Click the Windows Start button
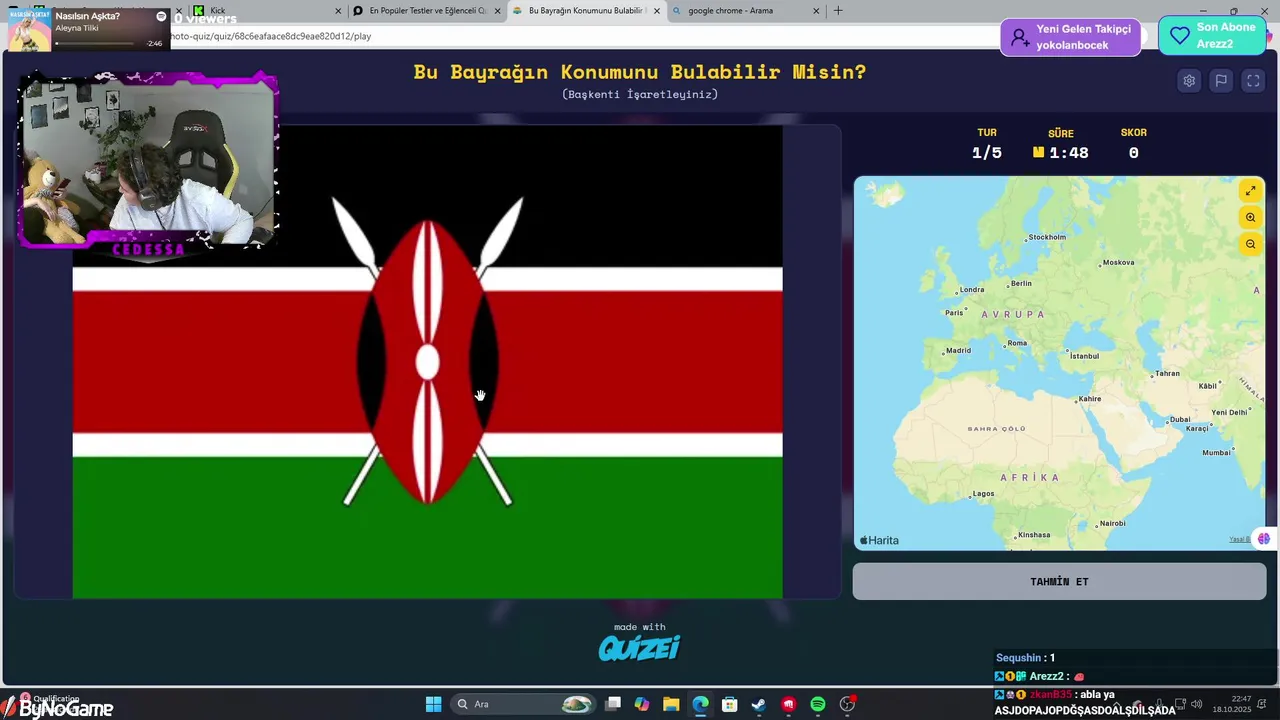The width and height of the screenshot is (1280, 720). point(433,704)
